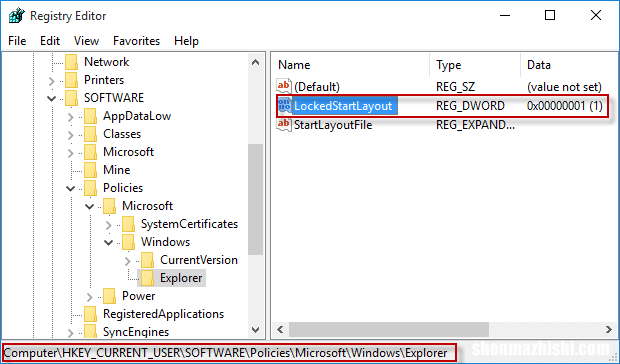620x364 pixels.
Task: Select the Network key label
Action: [106, 62]
